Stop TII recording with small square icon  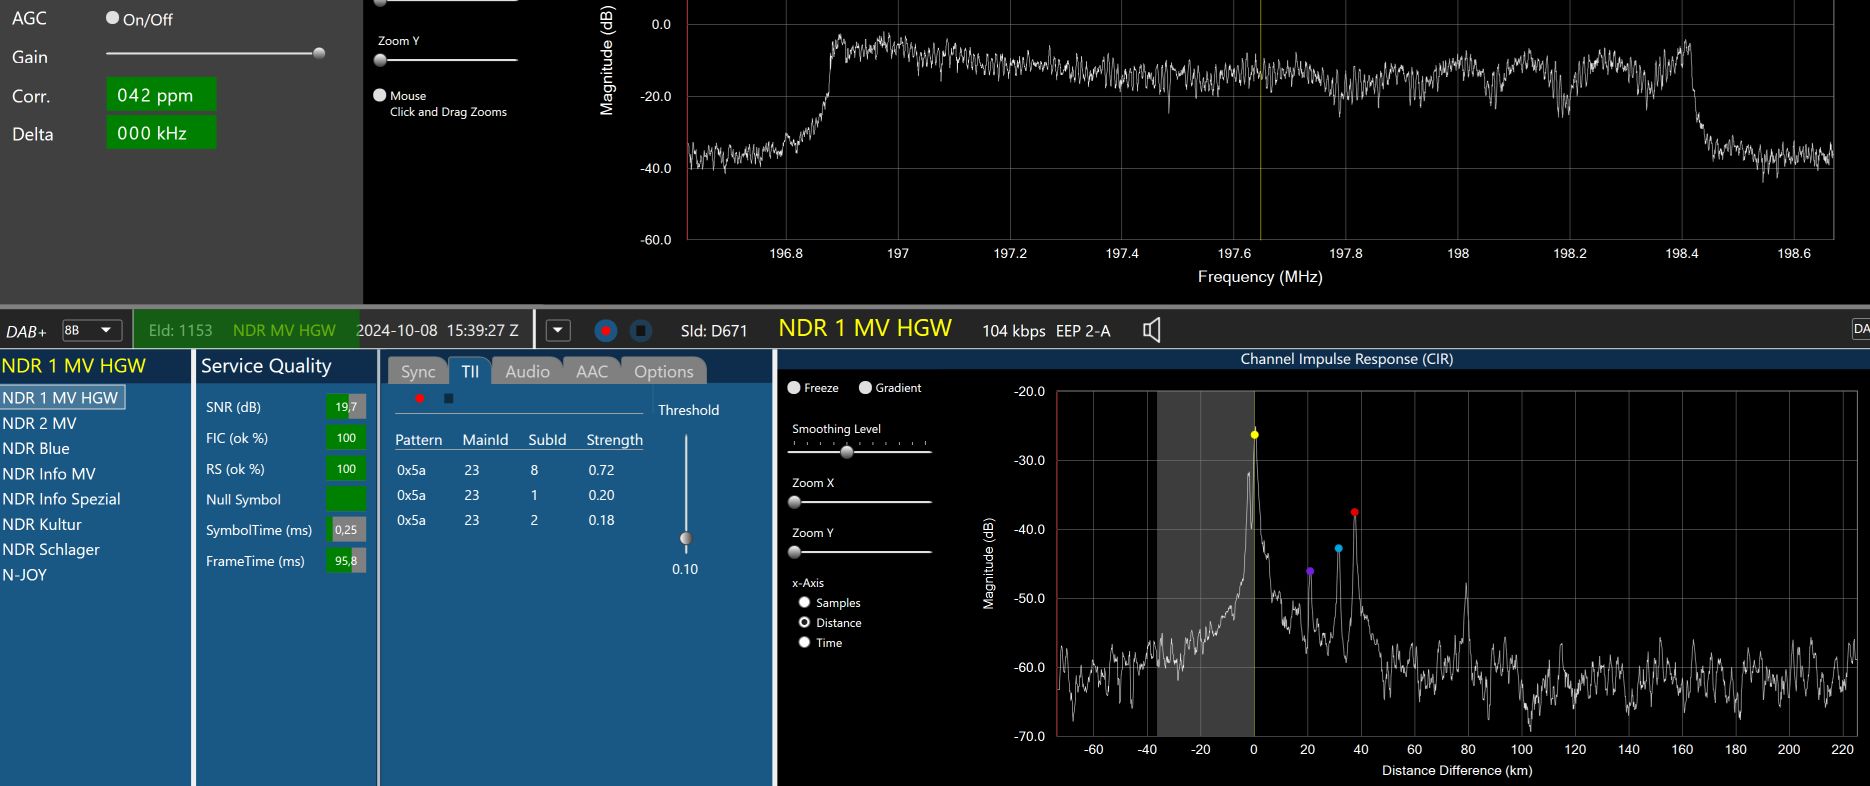tap(448, 398)
